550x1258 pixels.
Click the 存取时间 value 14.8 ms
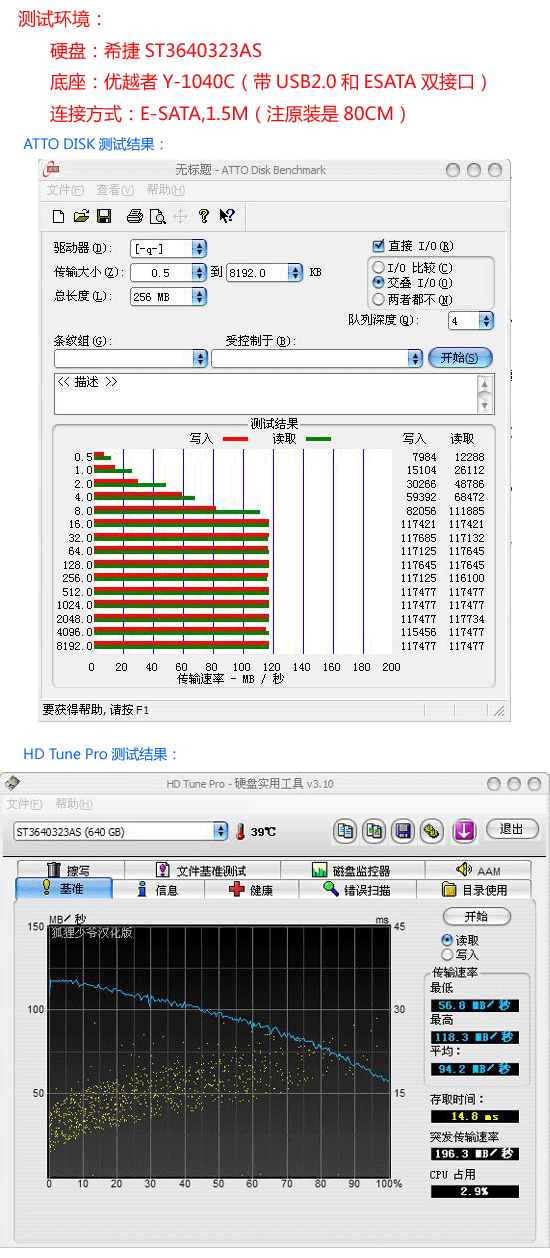click(x=475, y=1116)
